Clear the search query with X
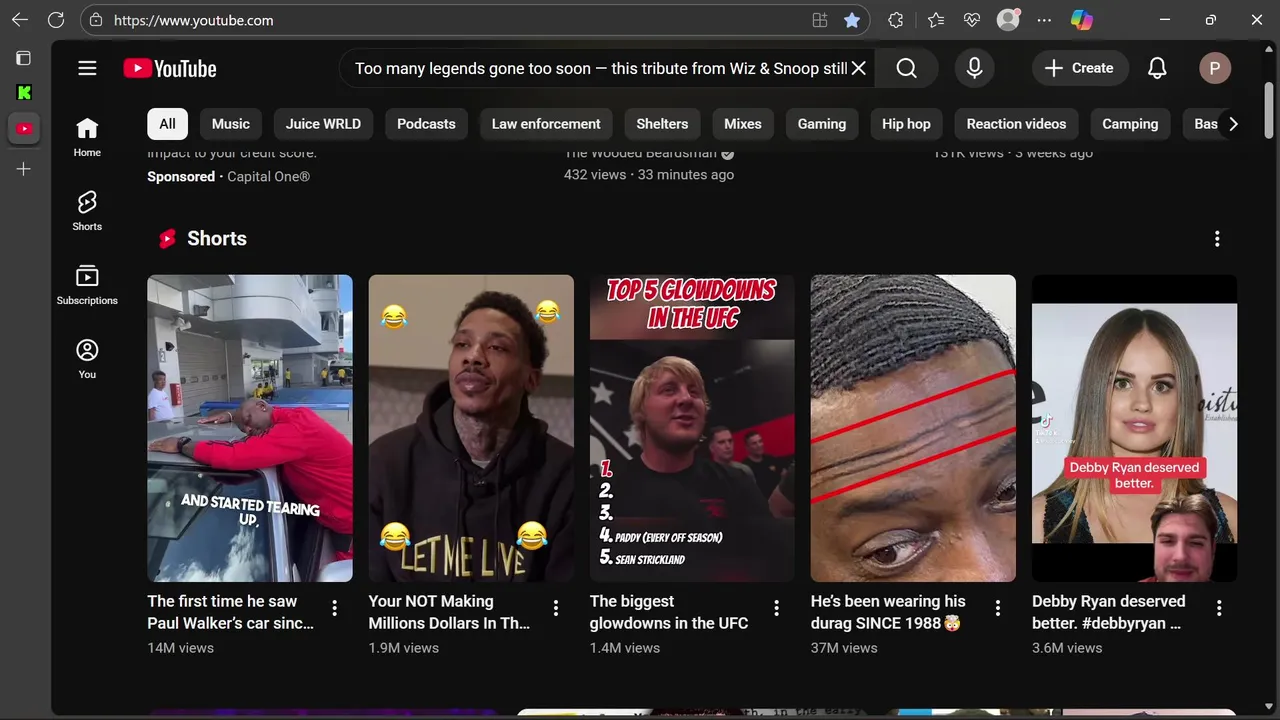Image resolution: width=1280 pixels, height=720 pixels. pos(858,68)
